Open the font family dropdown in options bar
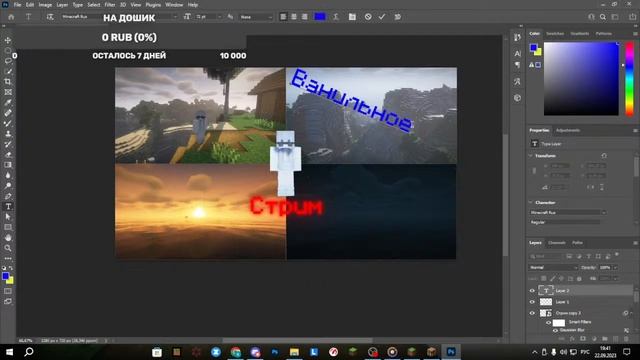 click(176, 17)
